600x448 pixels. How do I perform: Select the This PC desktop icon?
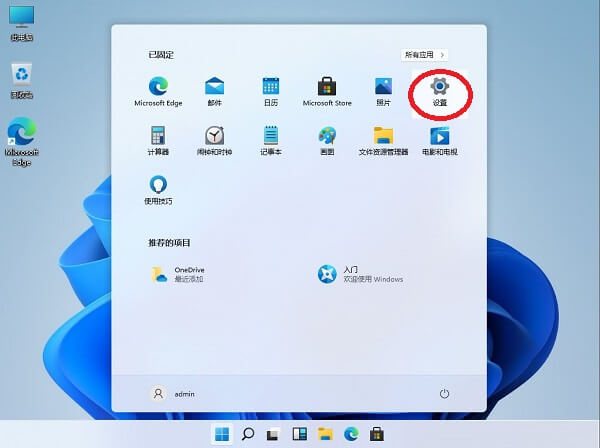(21, 24)
